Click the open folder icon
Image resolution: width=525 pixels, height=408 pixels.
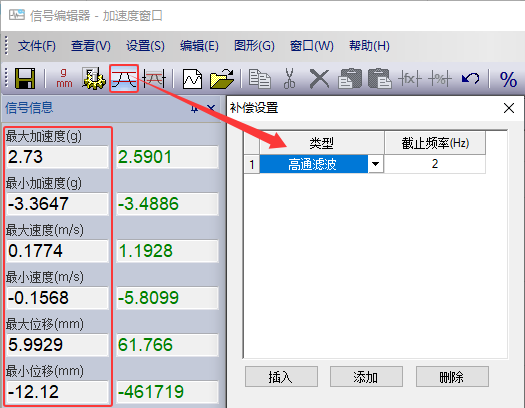click(222, 79)
